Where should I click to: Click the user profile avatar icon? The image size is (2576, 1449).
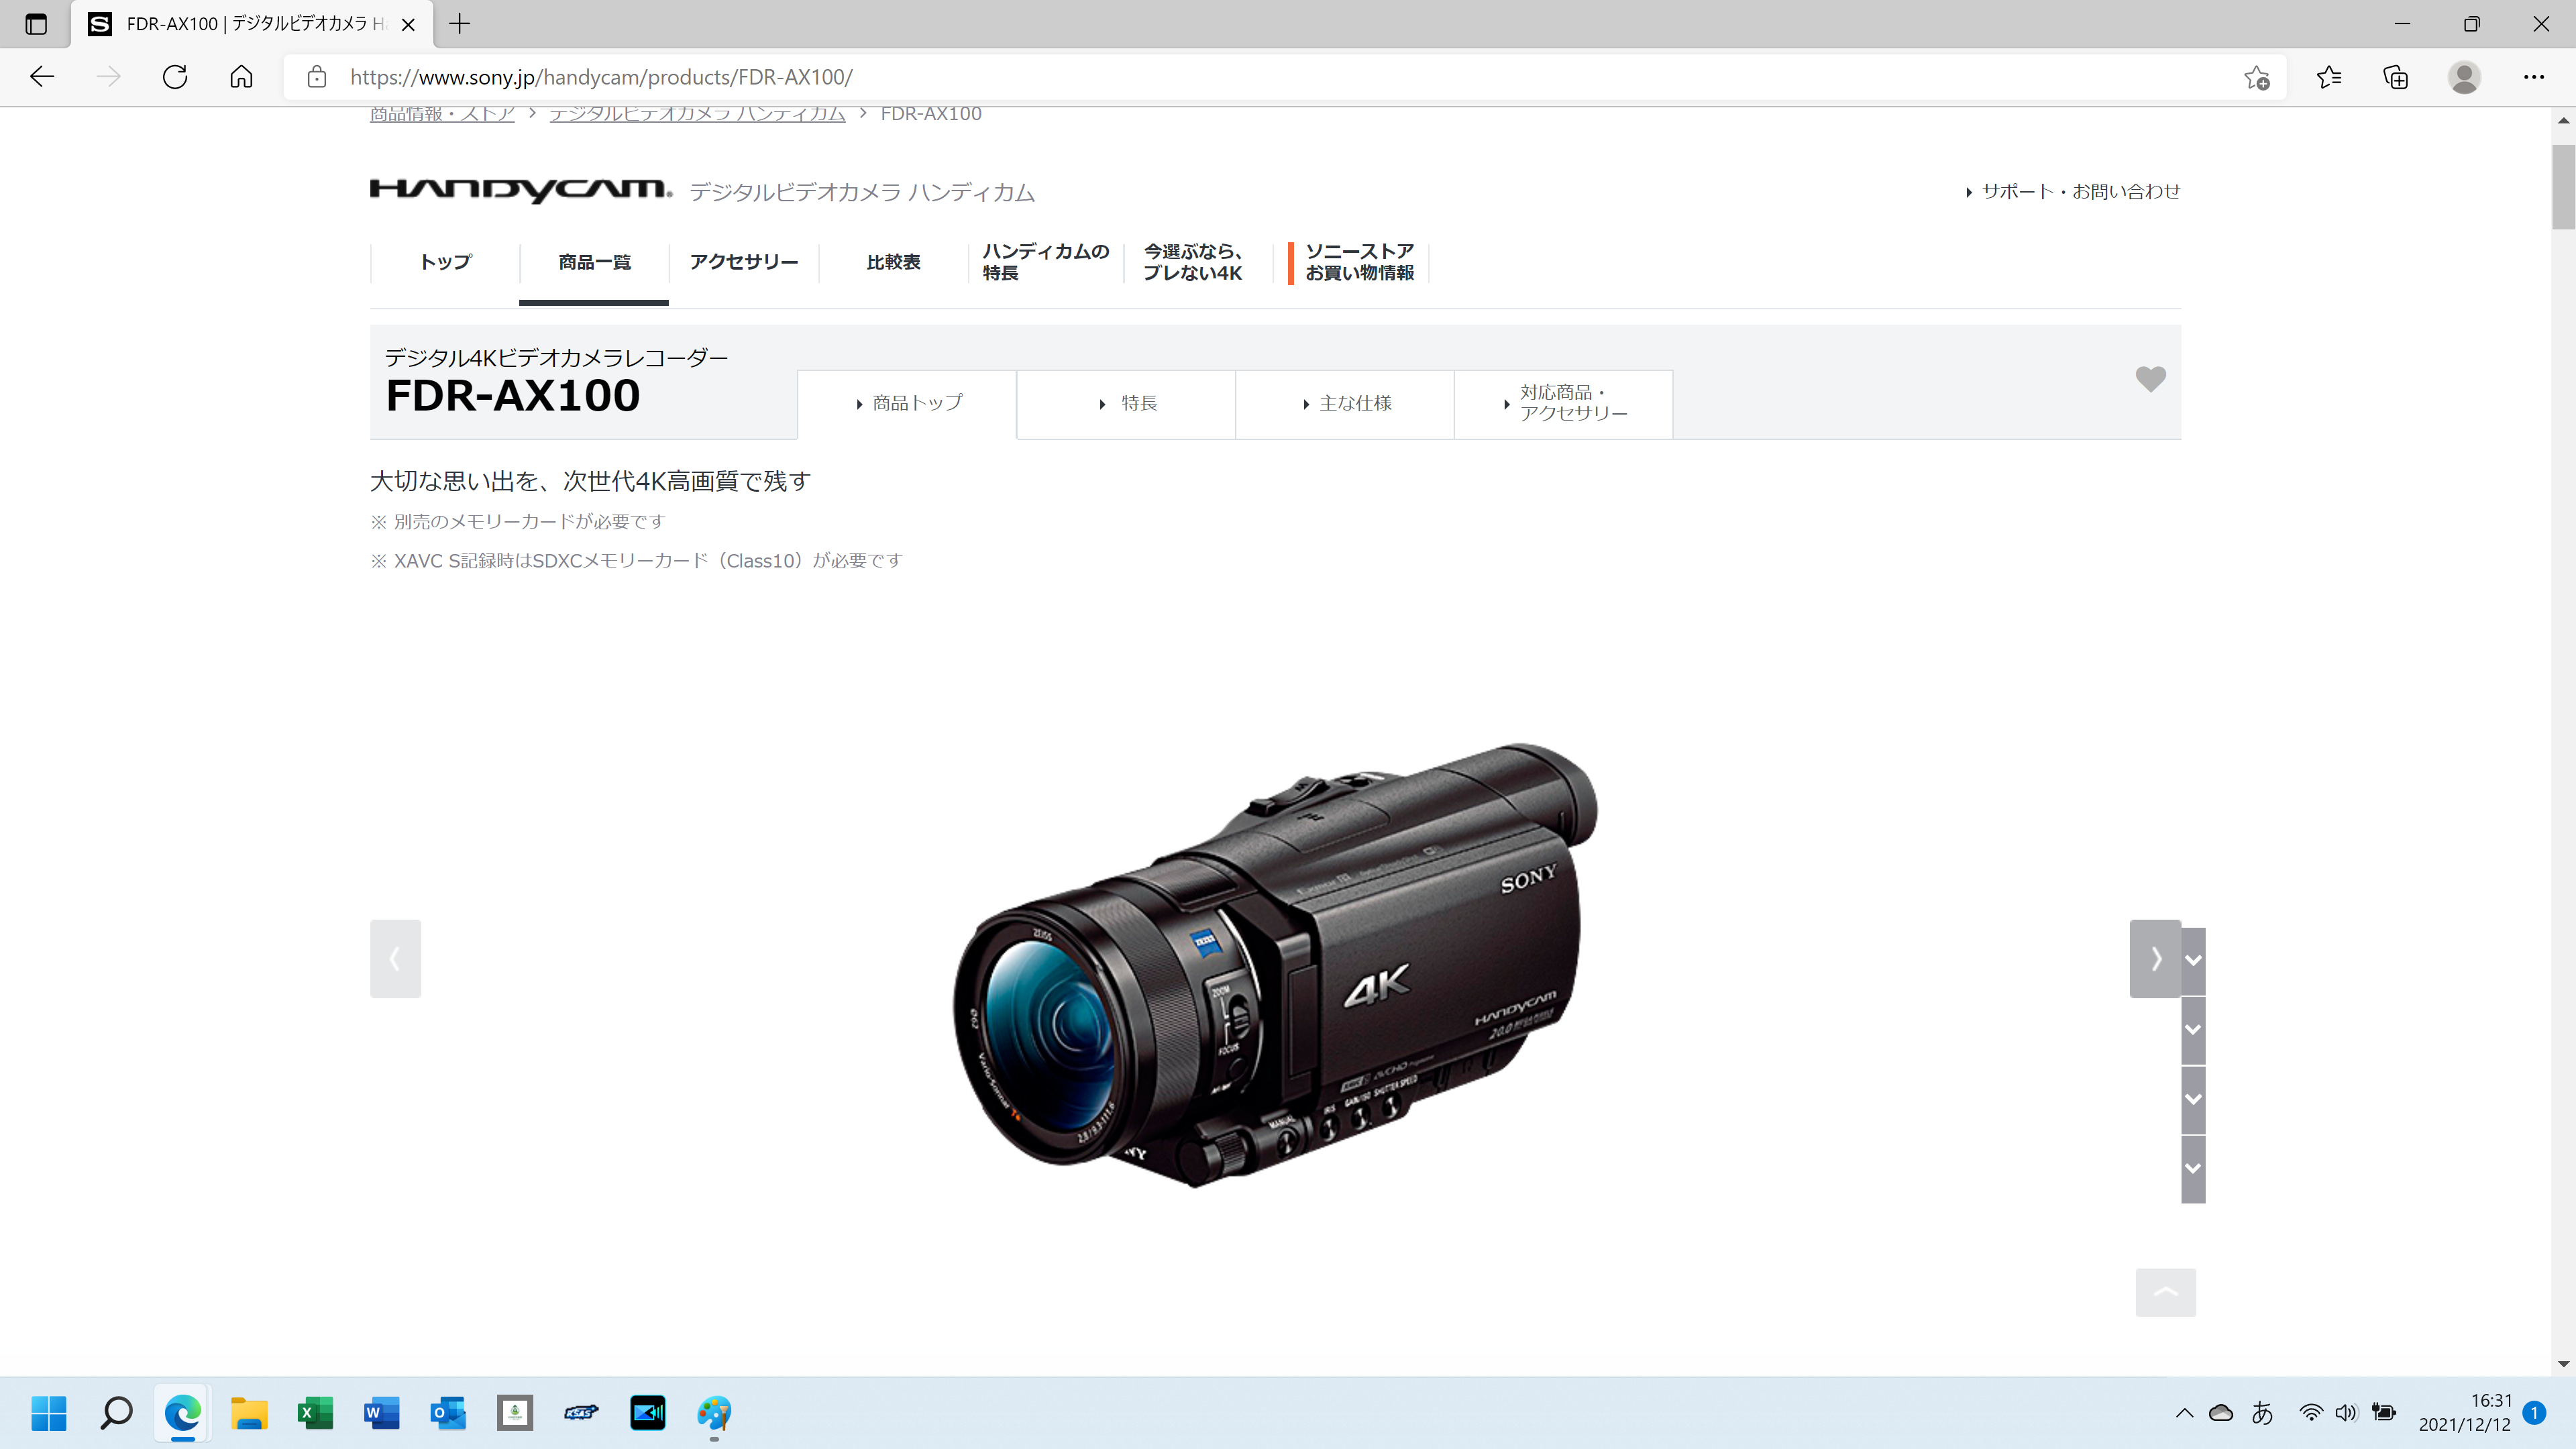2464,77
